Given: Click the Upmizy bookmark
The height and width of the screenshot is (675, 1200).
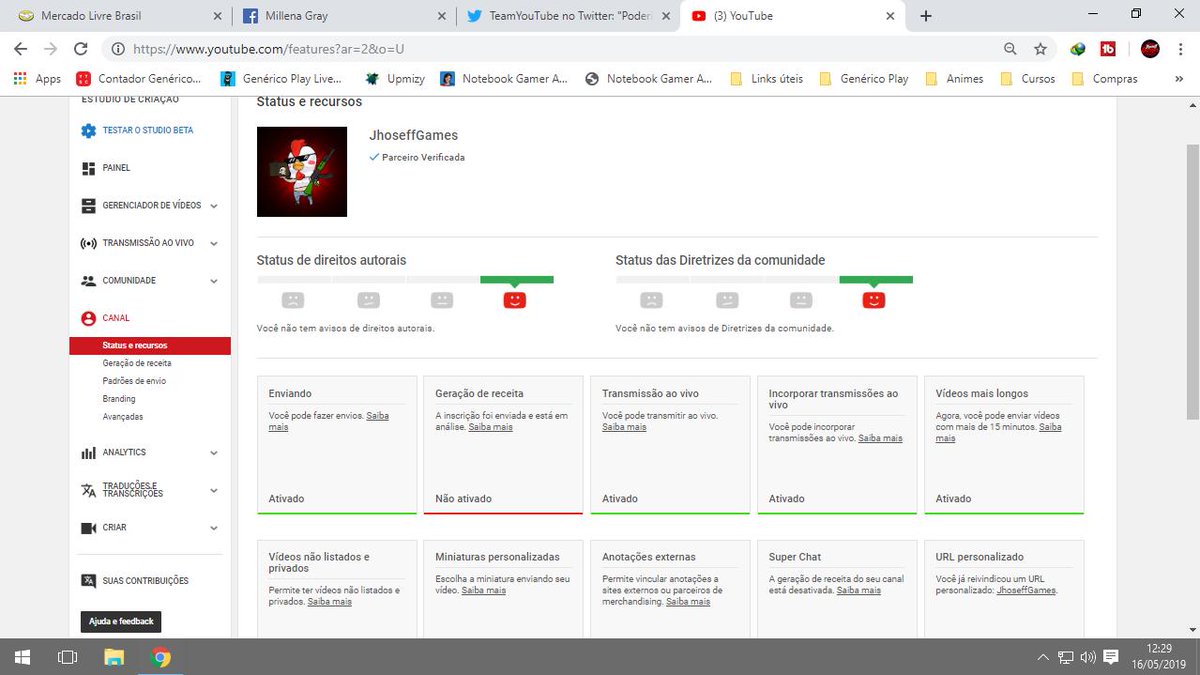Looking at the screenshot, I should point(394,78).
